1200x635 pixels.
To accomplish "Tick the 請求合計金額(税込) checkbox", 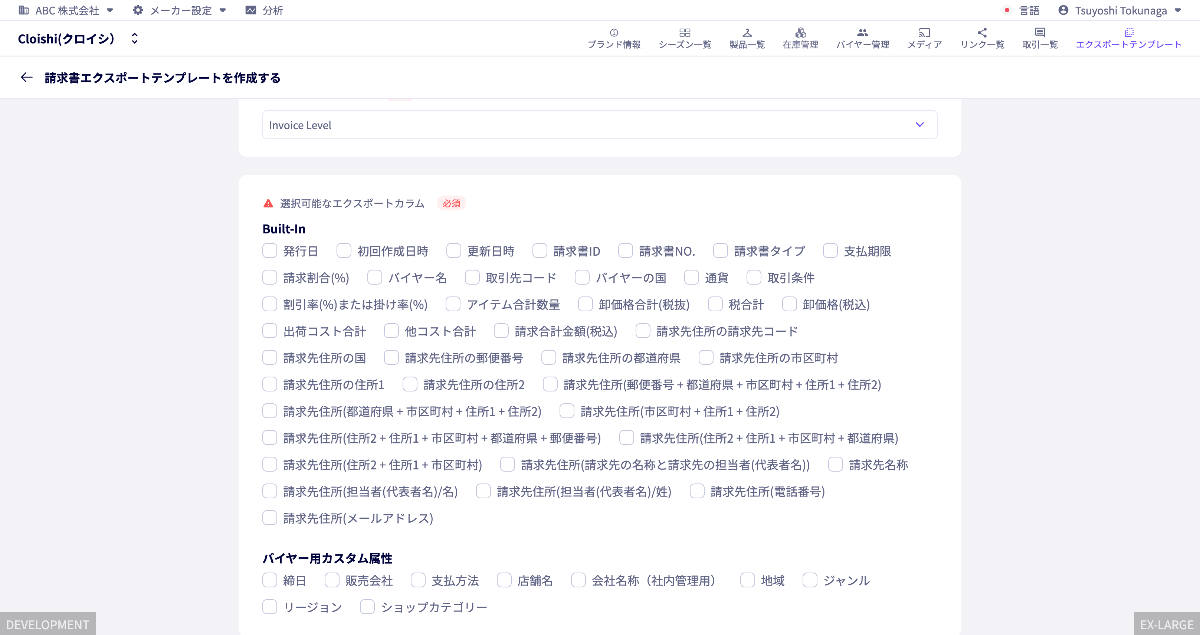I will [x=502, y=331].
